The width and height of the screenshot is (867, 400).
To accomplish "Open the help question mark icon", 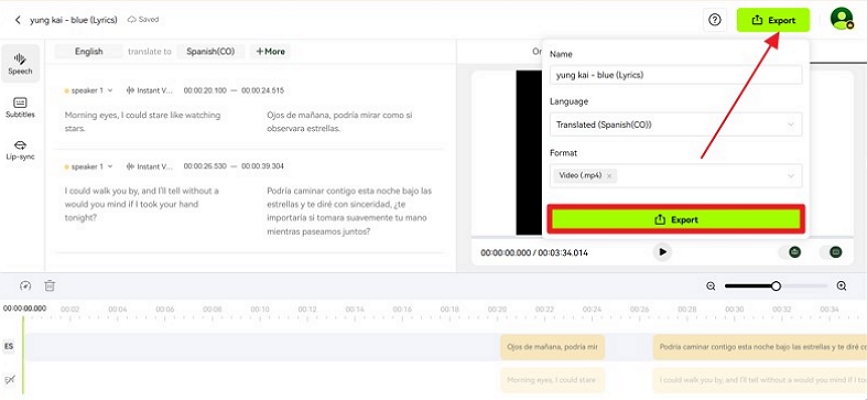I will click(x=714, y=19).
